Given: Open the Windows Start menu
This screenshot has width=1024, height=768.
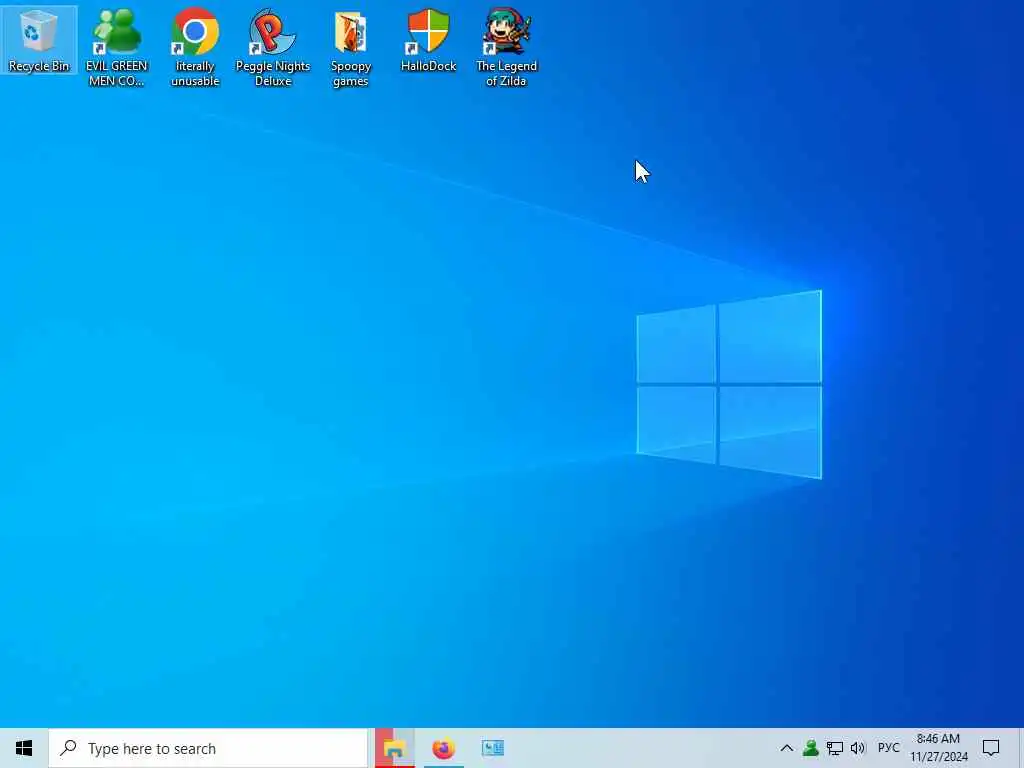Looking at the screenshot, I should tap(24, 748).
